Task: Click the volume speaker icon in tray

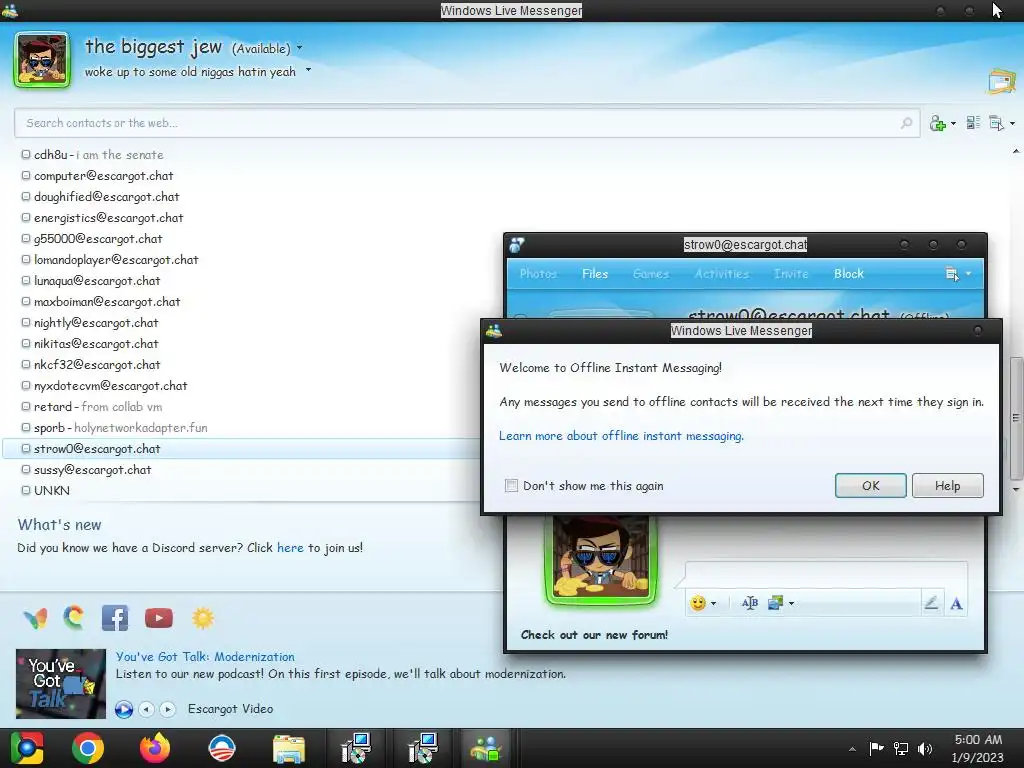Action: click(925, 749)
